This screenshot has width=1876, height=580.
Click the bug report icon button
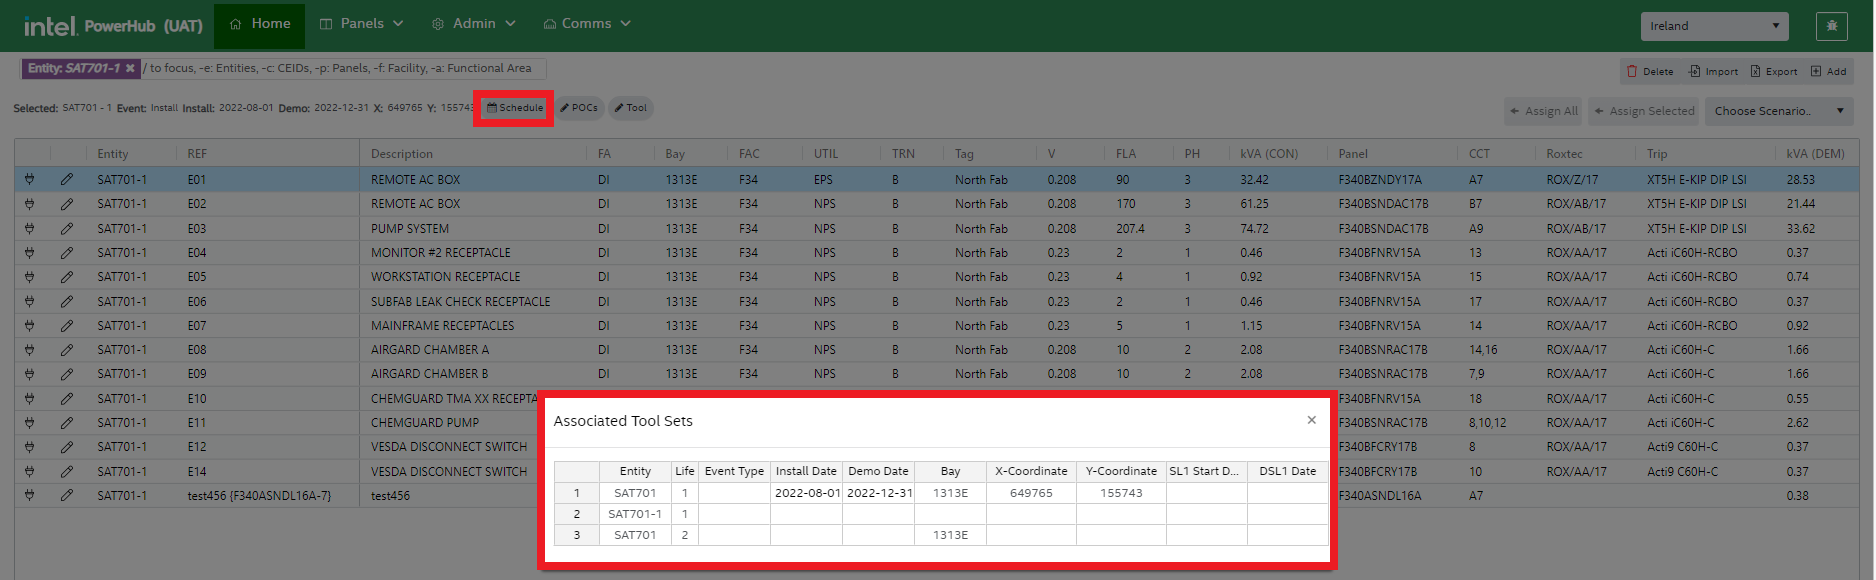[x=1831, y=26]
